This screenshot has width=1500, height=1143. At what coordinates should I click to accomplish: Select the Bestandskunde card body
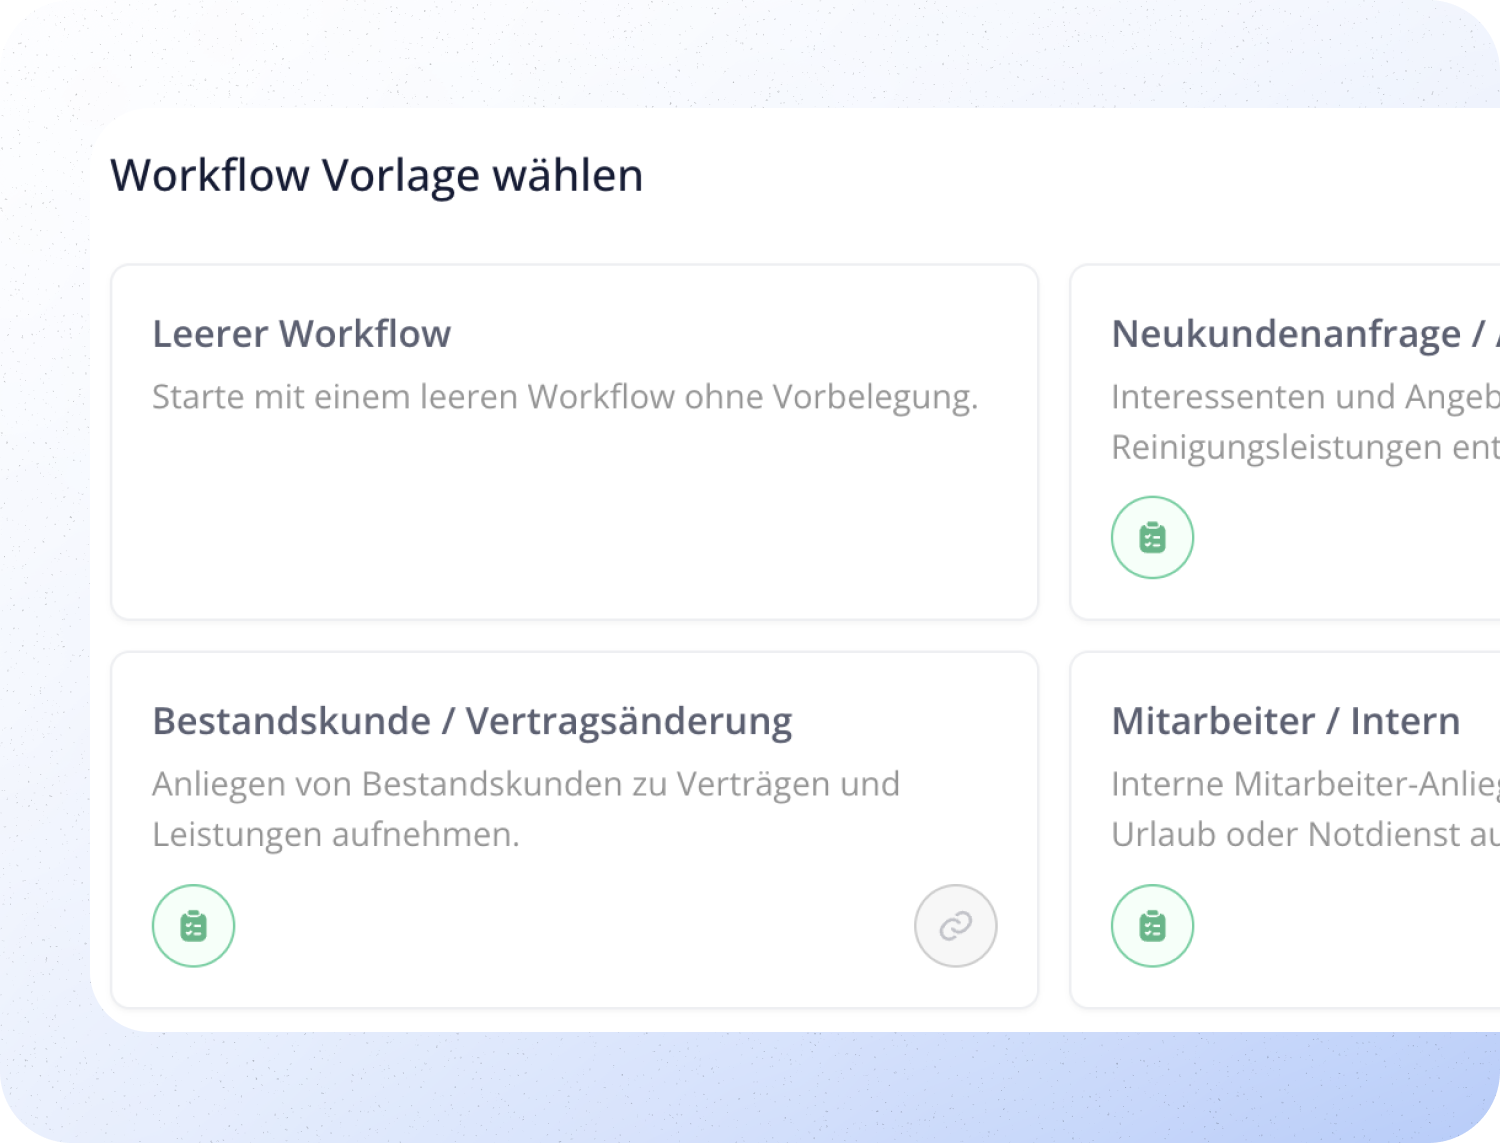point(527,808)
